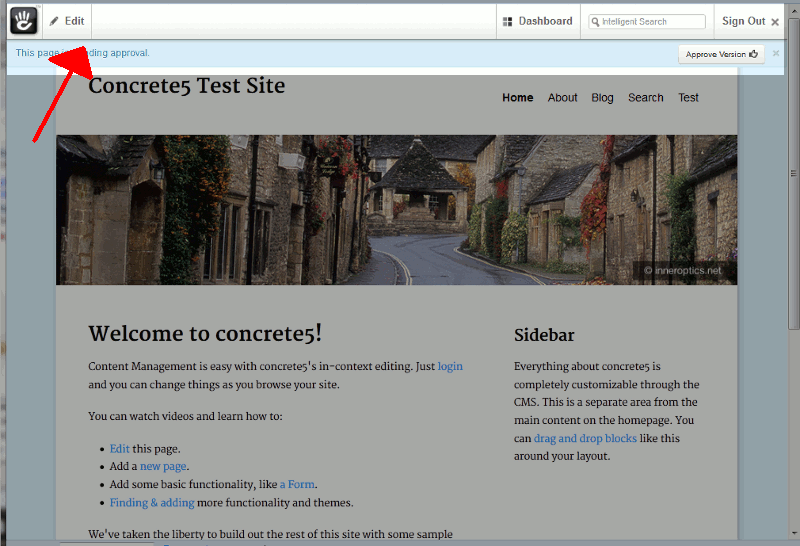Screen dimensions: 800x546
Task: Select the Test navigation item
Action: (688, 98)
